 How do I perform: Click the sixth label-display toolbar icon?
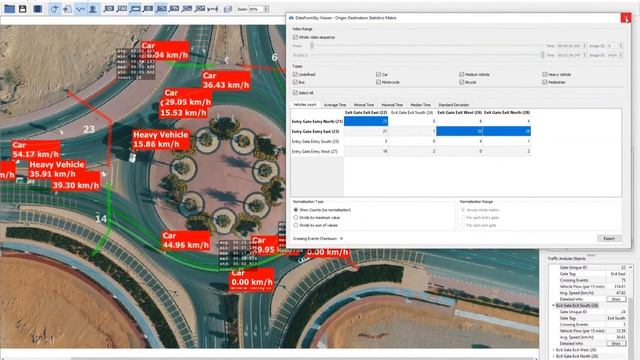(174, 9)
